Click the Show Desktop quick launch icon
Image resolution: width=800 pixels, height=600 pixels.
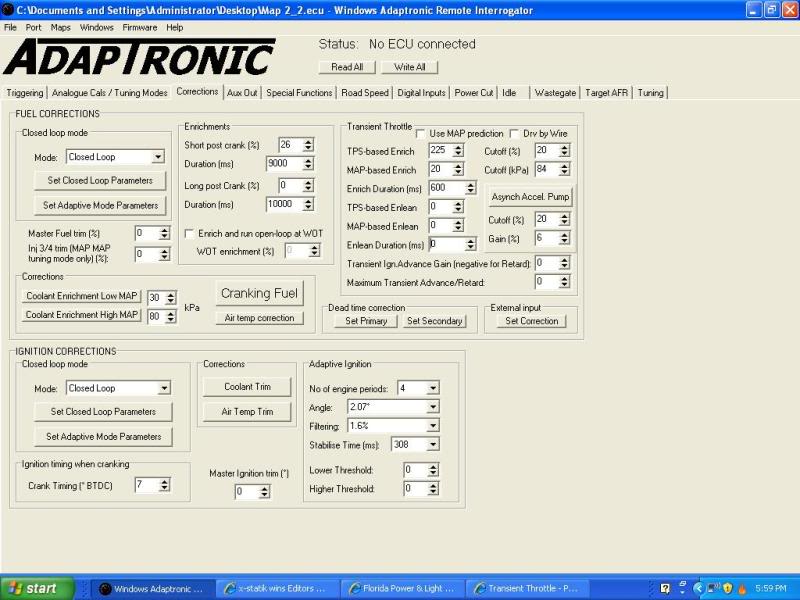click(682, 586)
